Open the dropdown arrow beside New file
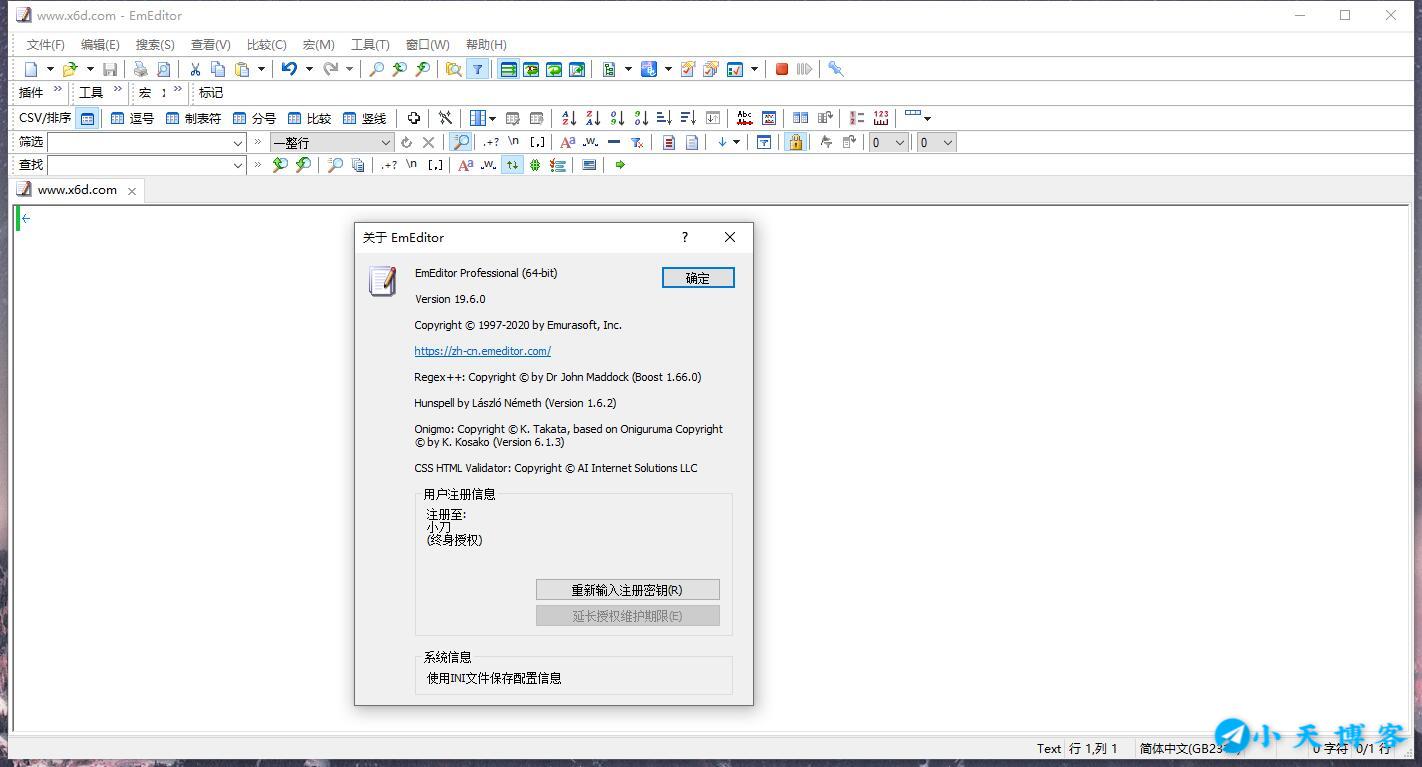Viewport: 1422px width, 767px height. point(50,69)
